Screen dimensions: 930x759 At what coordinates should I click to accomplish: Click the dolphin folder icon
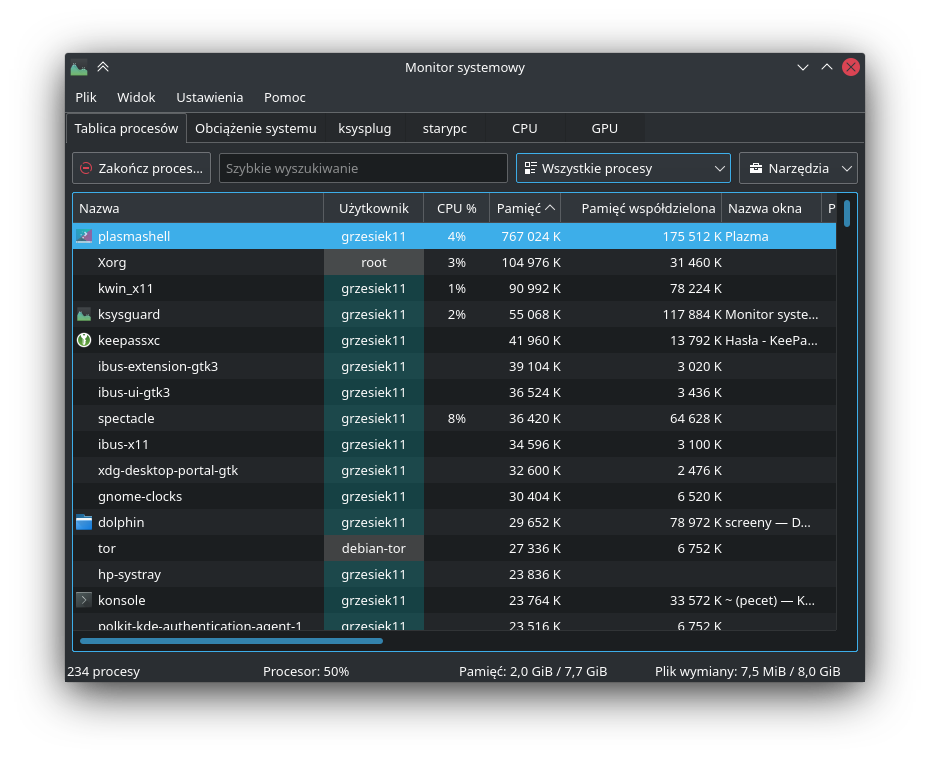(83, 523)
